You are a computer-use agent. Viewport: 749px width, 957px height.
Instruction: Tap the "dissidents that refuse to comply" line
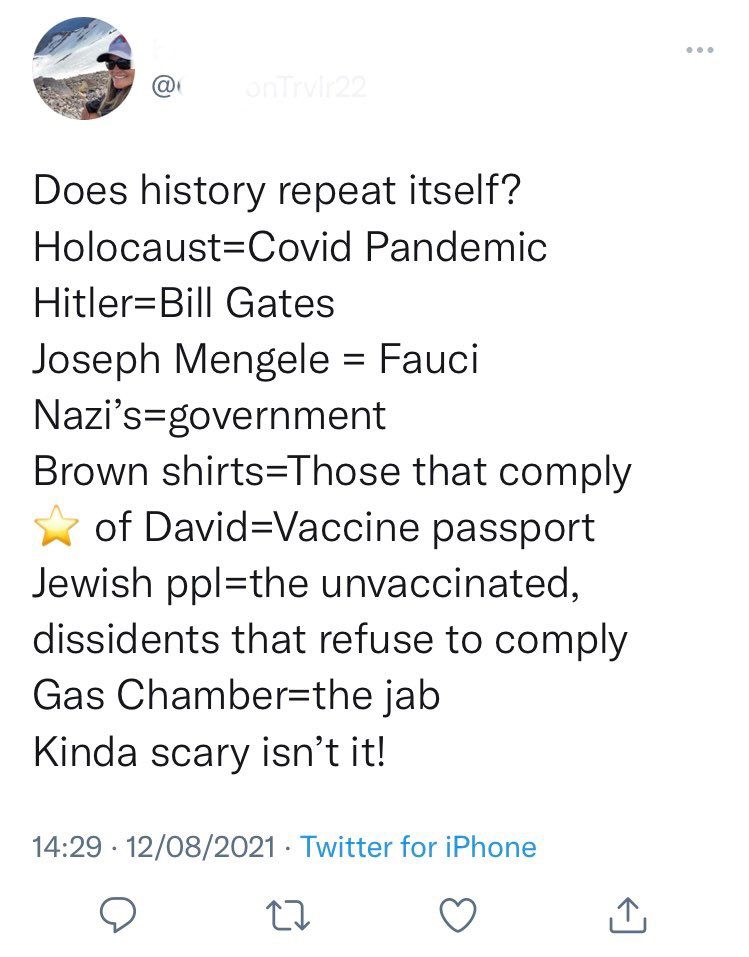[x=330, y=640]
